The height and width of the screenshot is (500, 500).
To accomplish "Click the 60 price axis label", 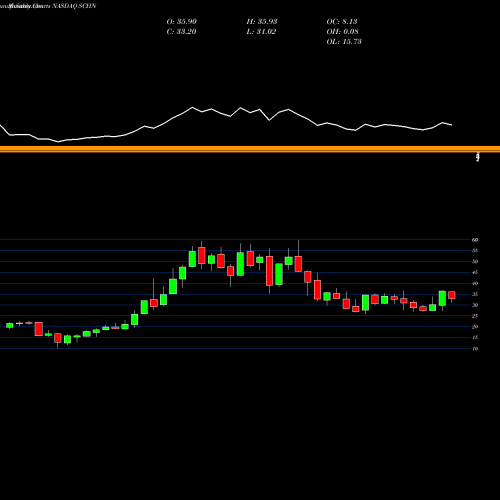I will (475, 240).
